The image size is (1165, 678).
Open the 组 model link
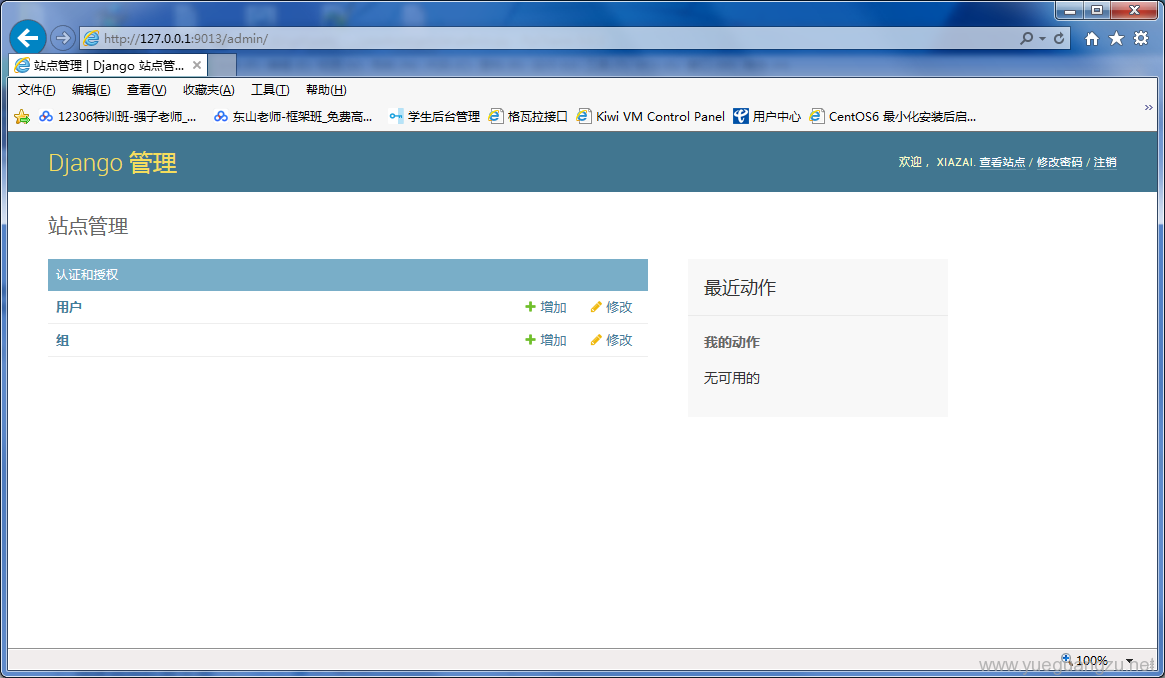(62, 340)
